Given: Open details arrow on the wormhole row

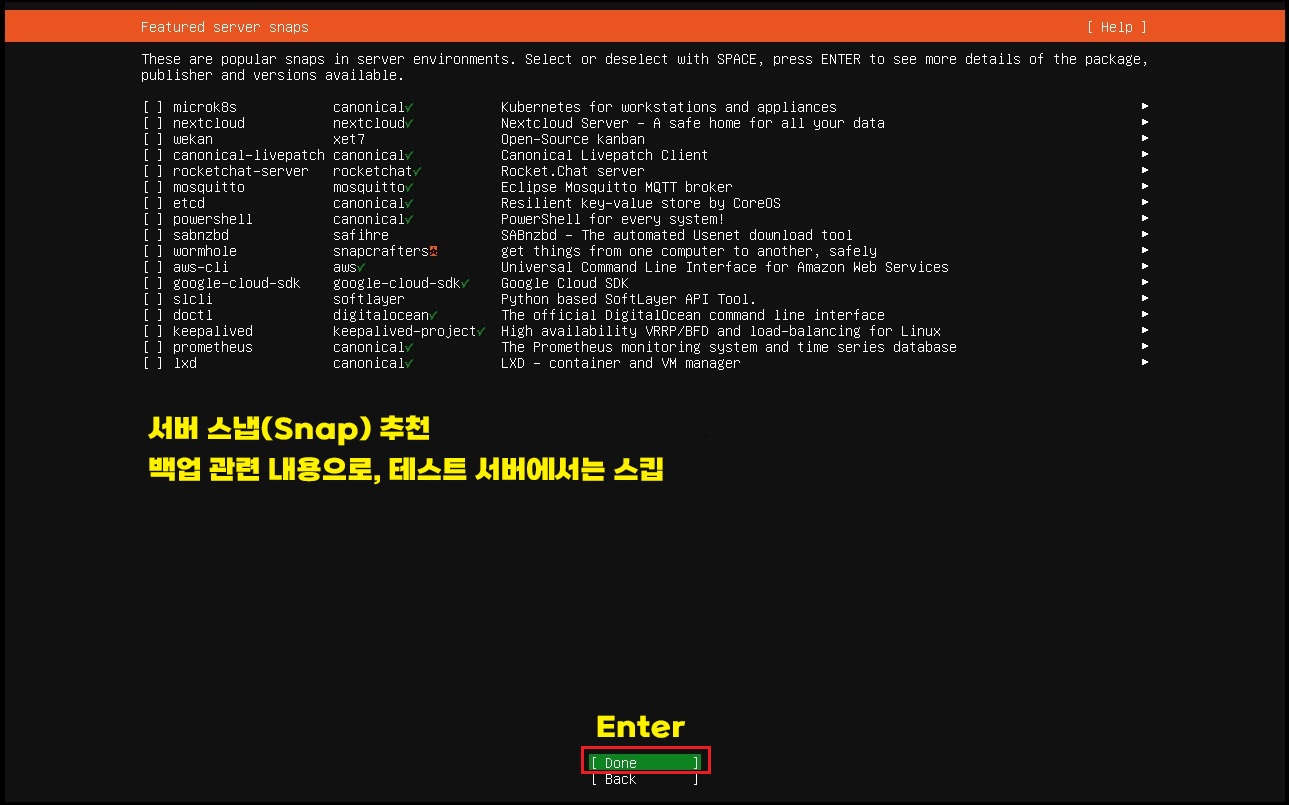Looking at the screenshot, I should click(x=1145, y=251).
